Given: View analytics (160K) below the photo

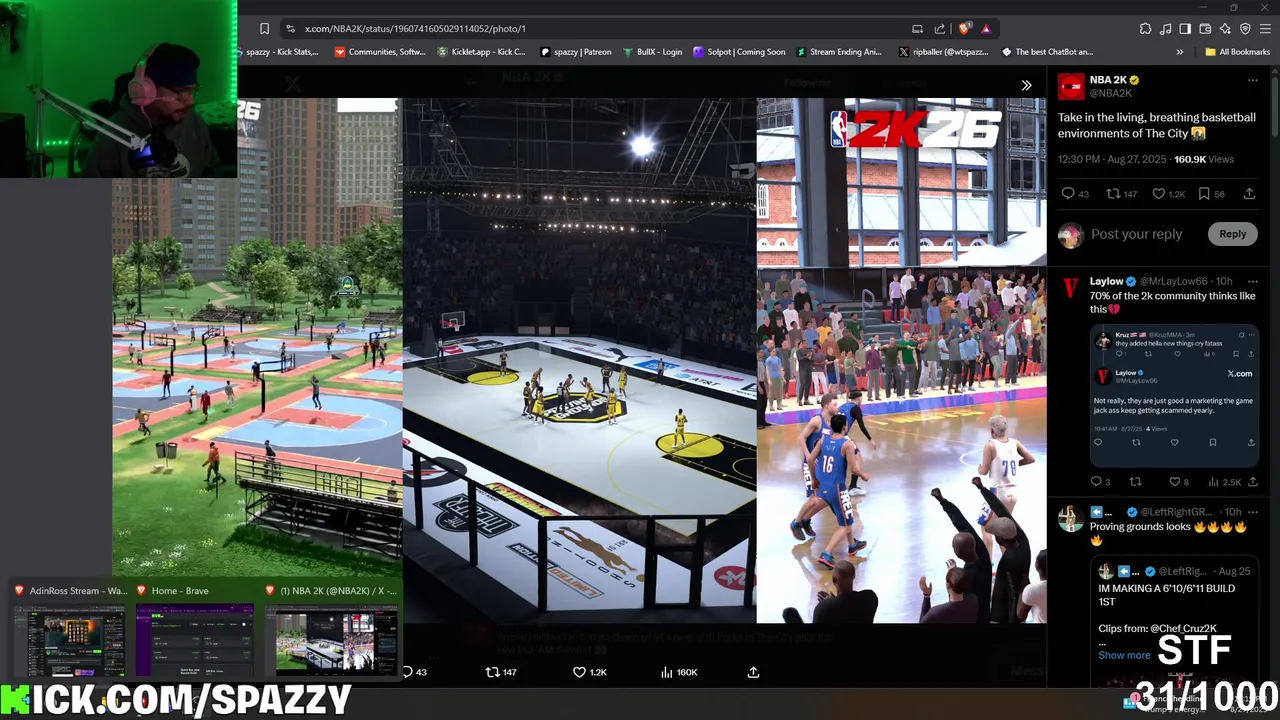Looking at the screenshot, I should tap(679, 672).
